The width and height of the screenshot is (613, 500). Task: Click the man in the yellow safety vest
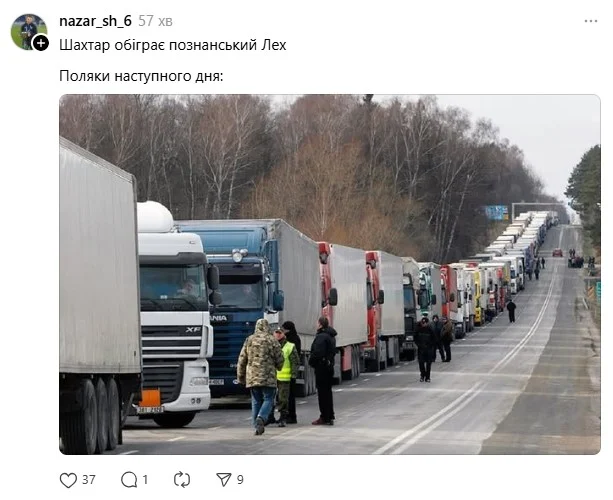[x=285, y=376]
